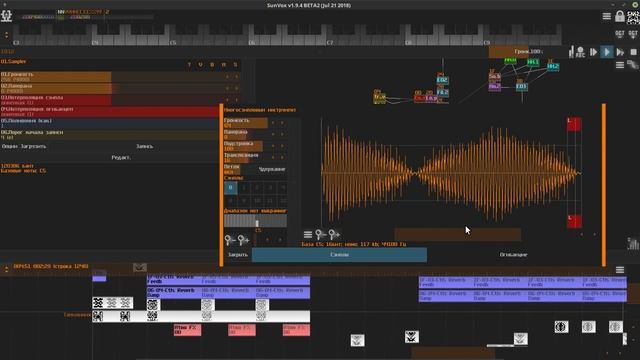Select the green module node on canvas

tap(510, 61)
